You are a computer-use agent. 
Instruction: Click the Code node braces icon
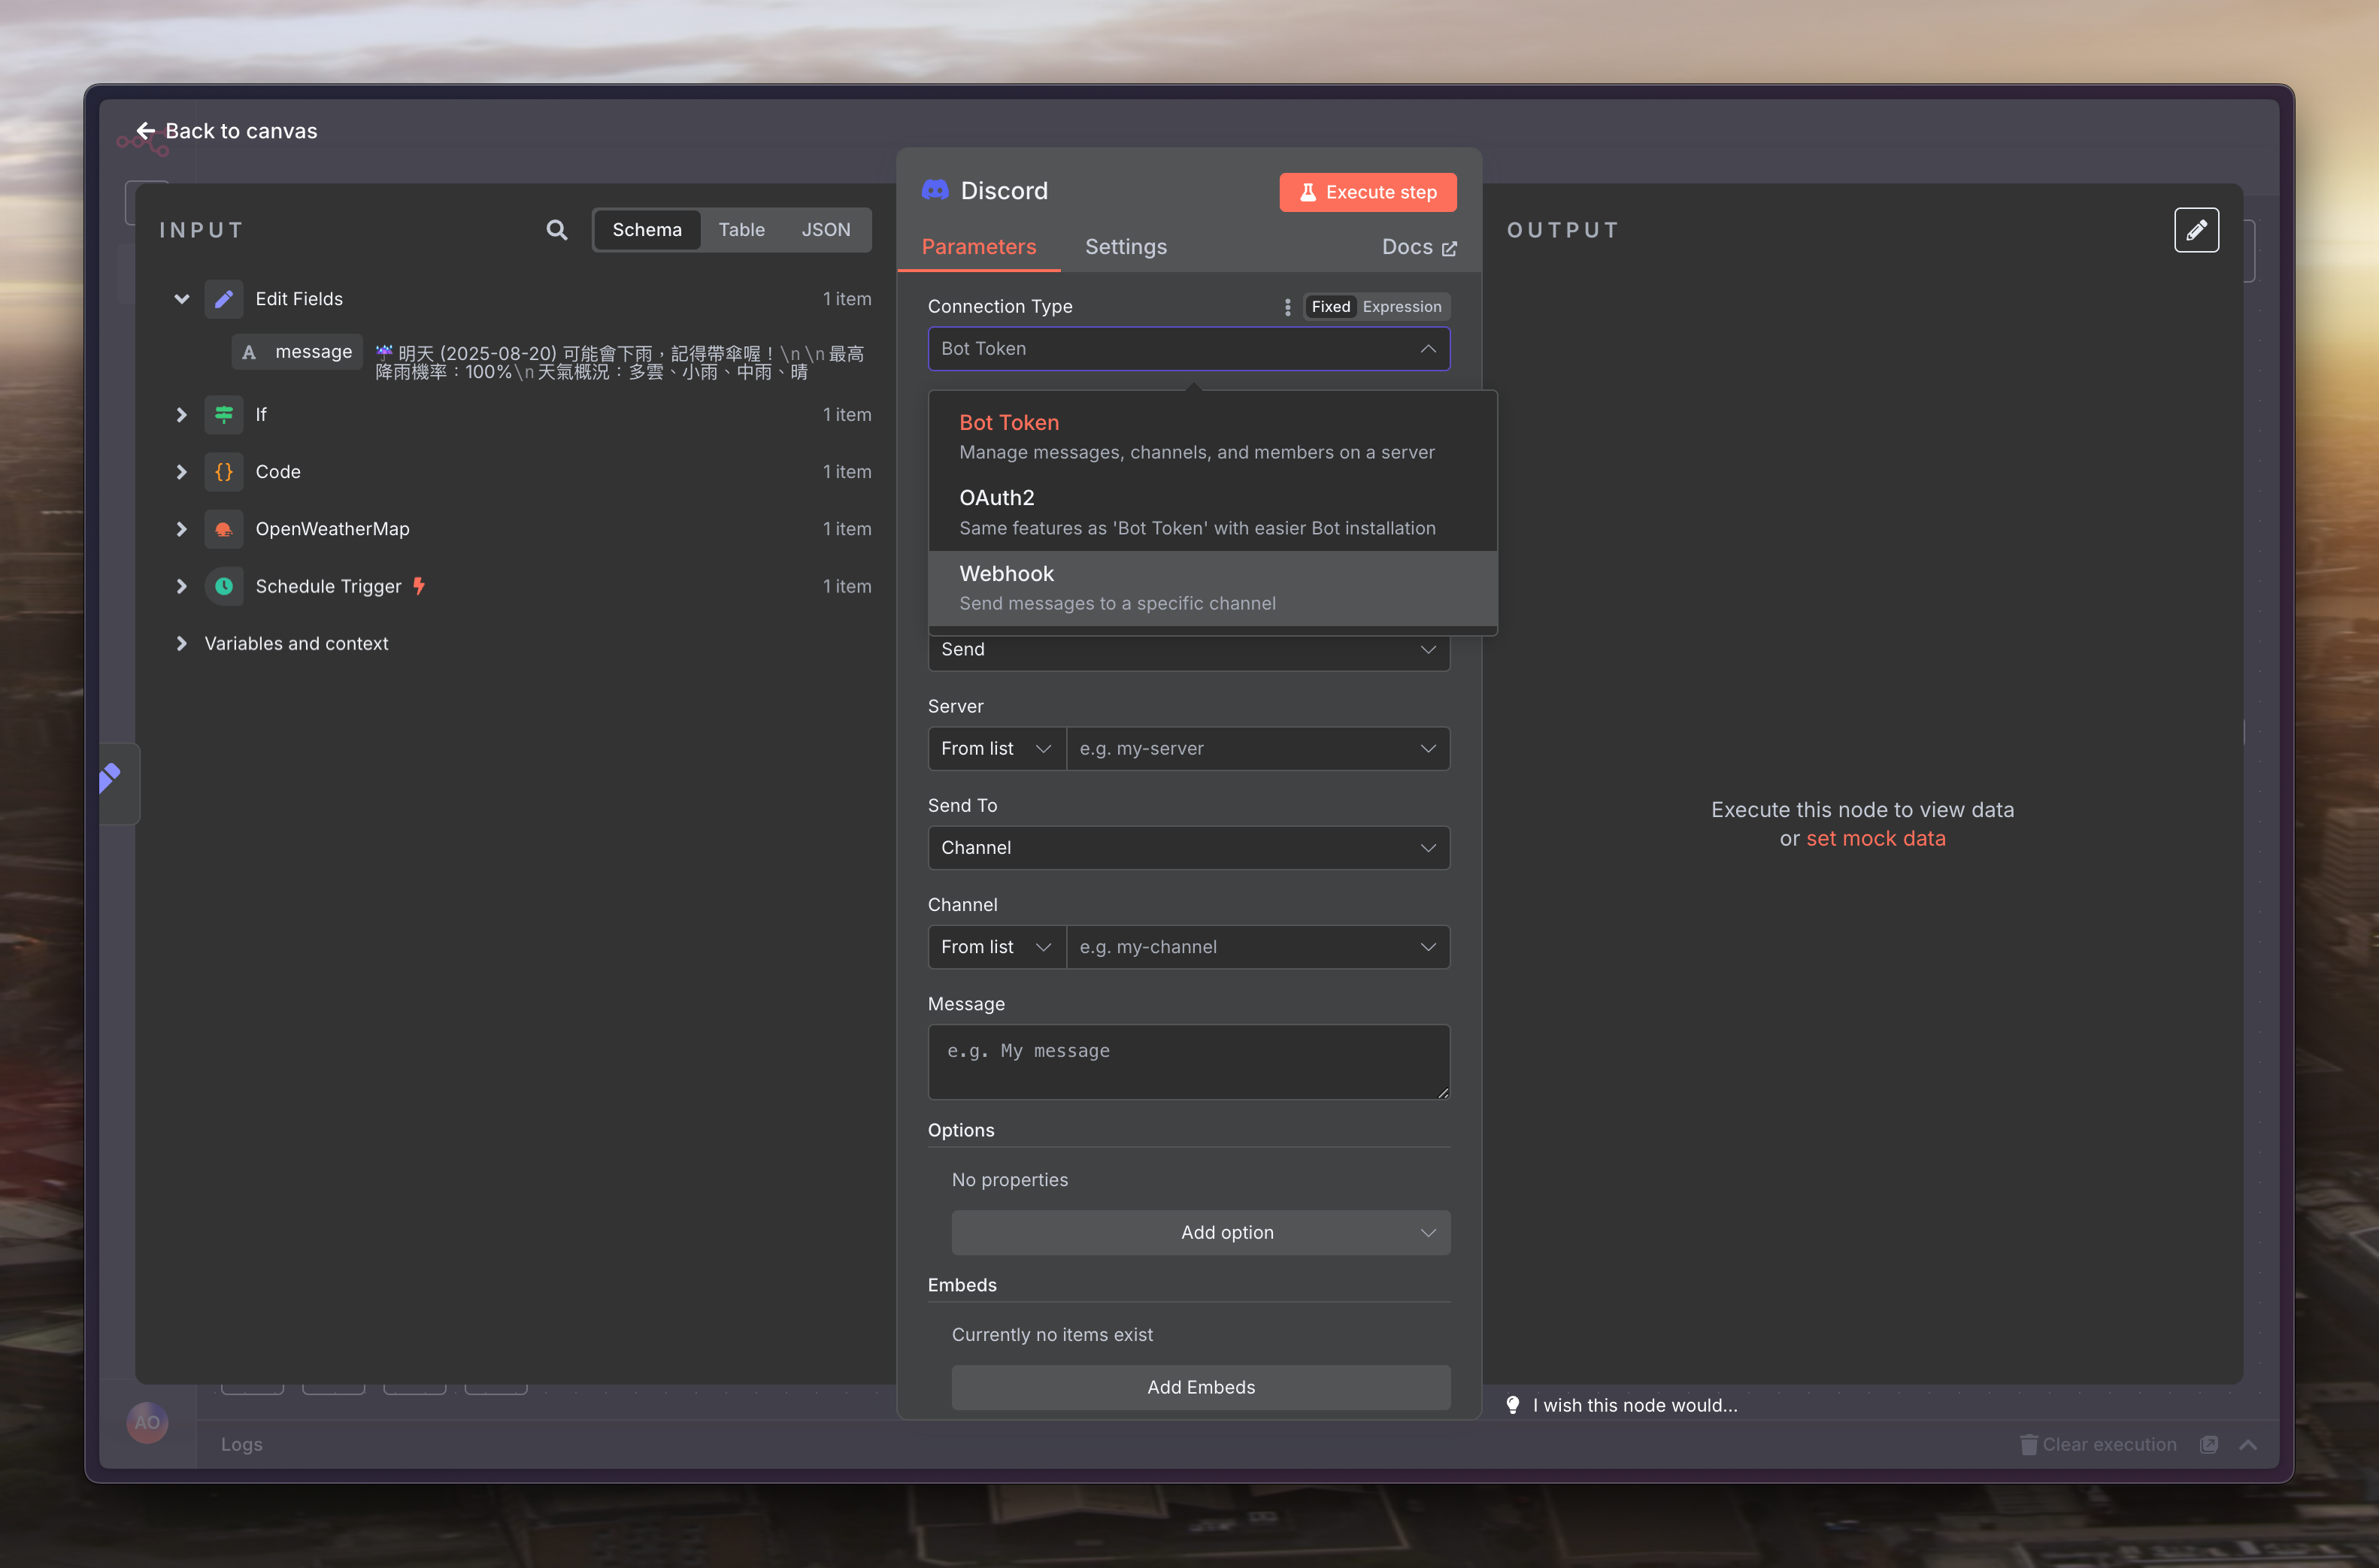pos(224,472)
